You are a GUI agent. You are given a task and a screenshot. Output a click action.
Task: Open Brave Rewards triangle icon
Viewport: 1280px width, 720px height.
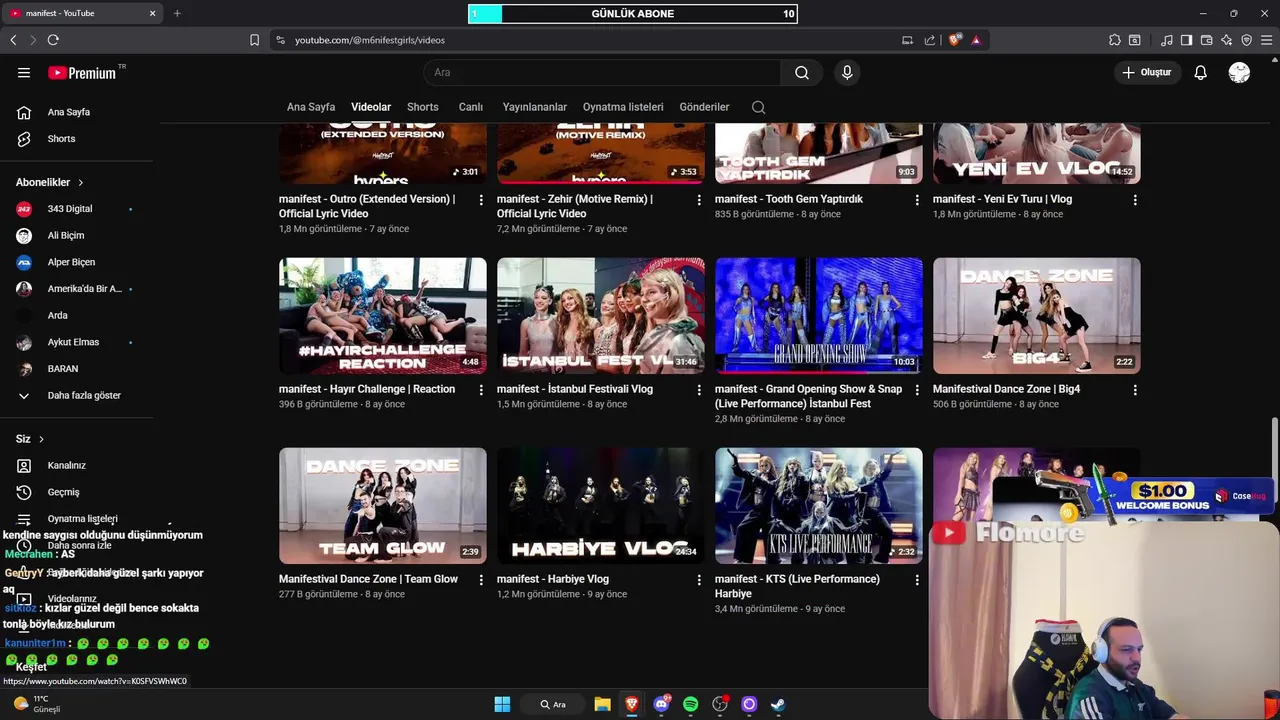(x=976, y=40)
